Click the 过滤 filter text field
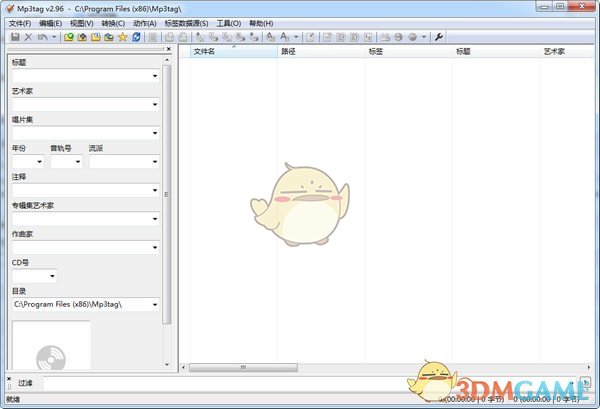Viewport: 600px width, 409px height. pyautogui.click(x=310, y=383)
